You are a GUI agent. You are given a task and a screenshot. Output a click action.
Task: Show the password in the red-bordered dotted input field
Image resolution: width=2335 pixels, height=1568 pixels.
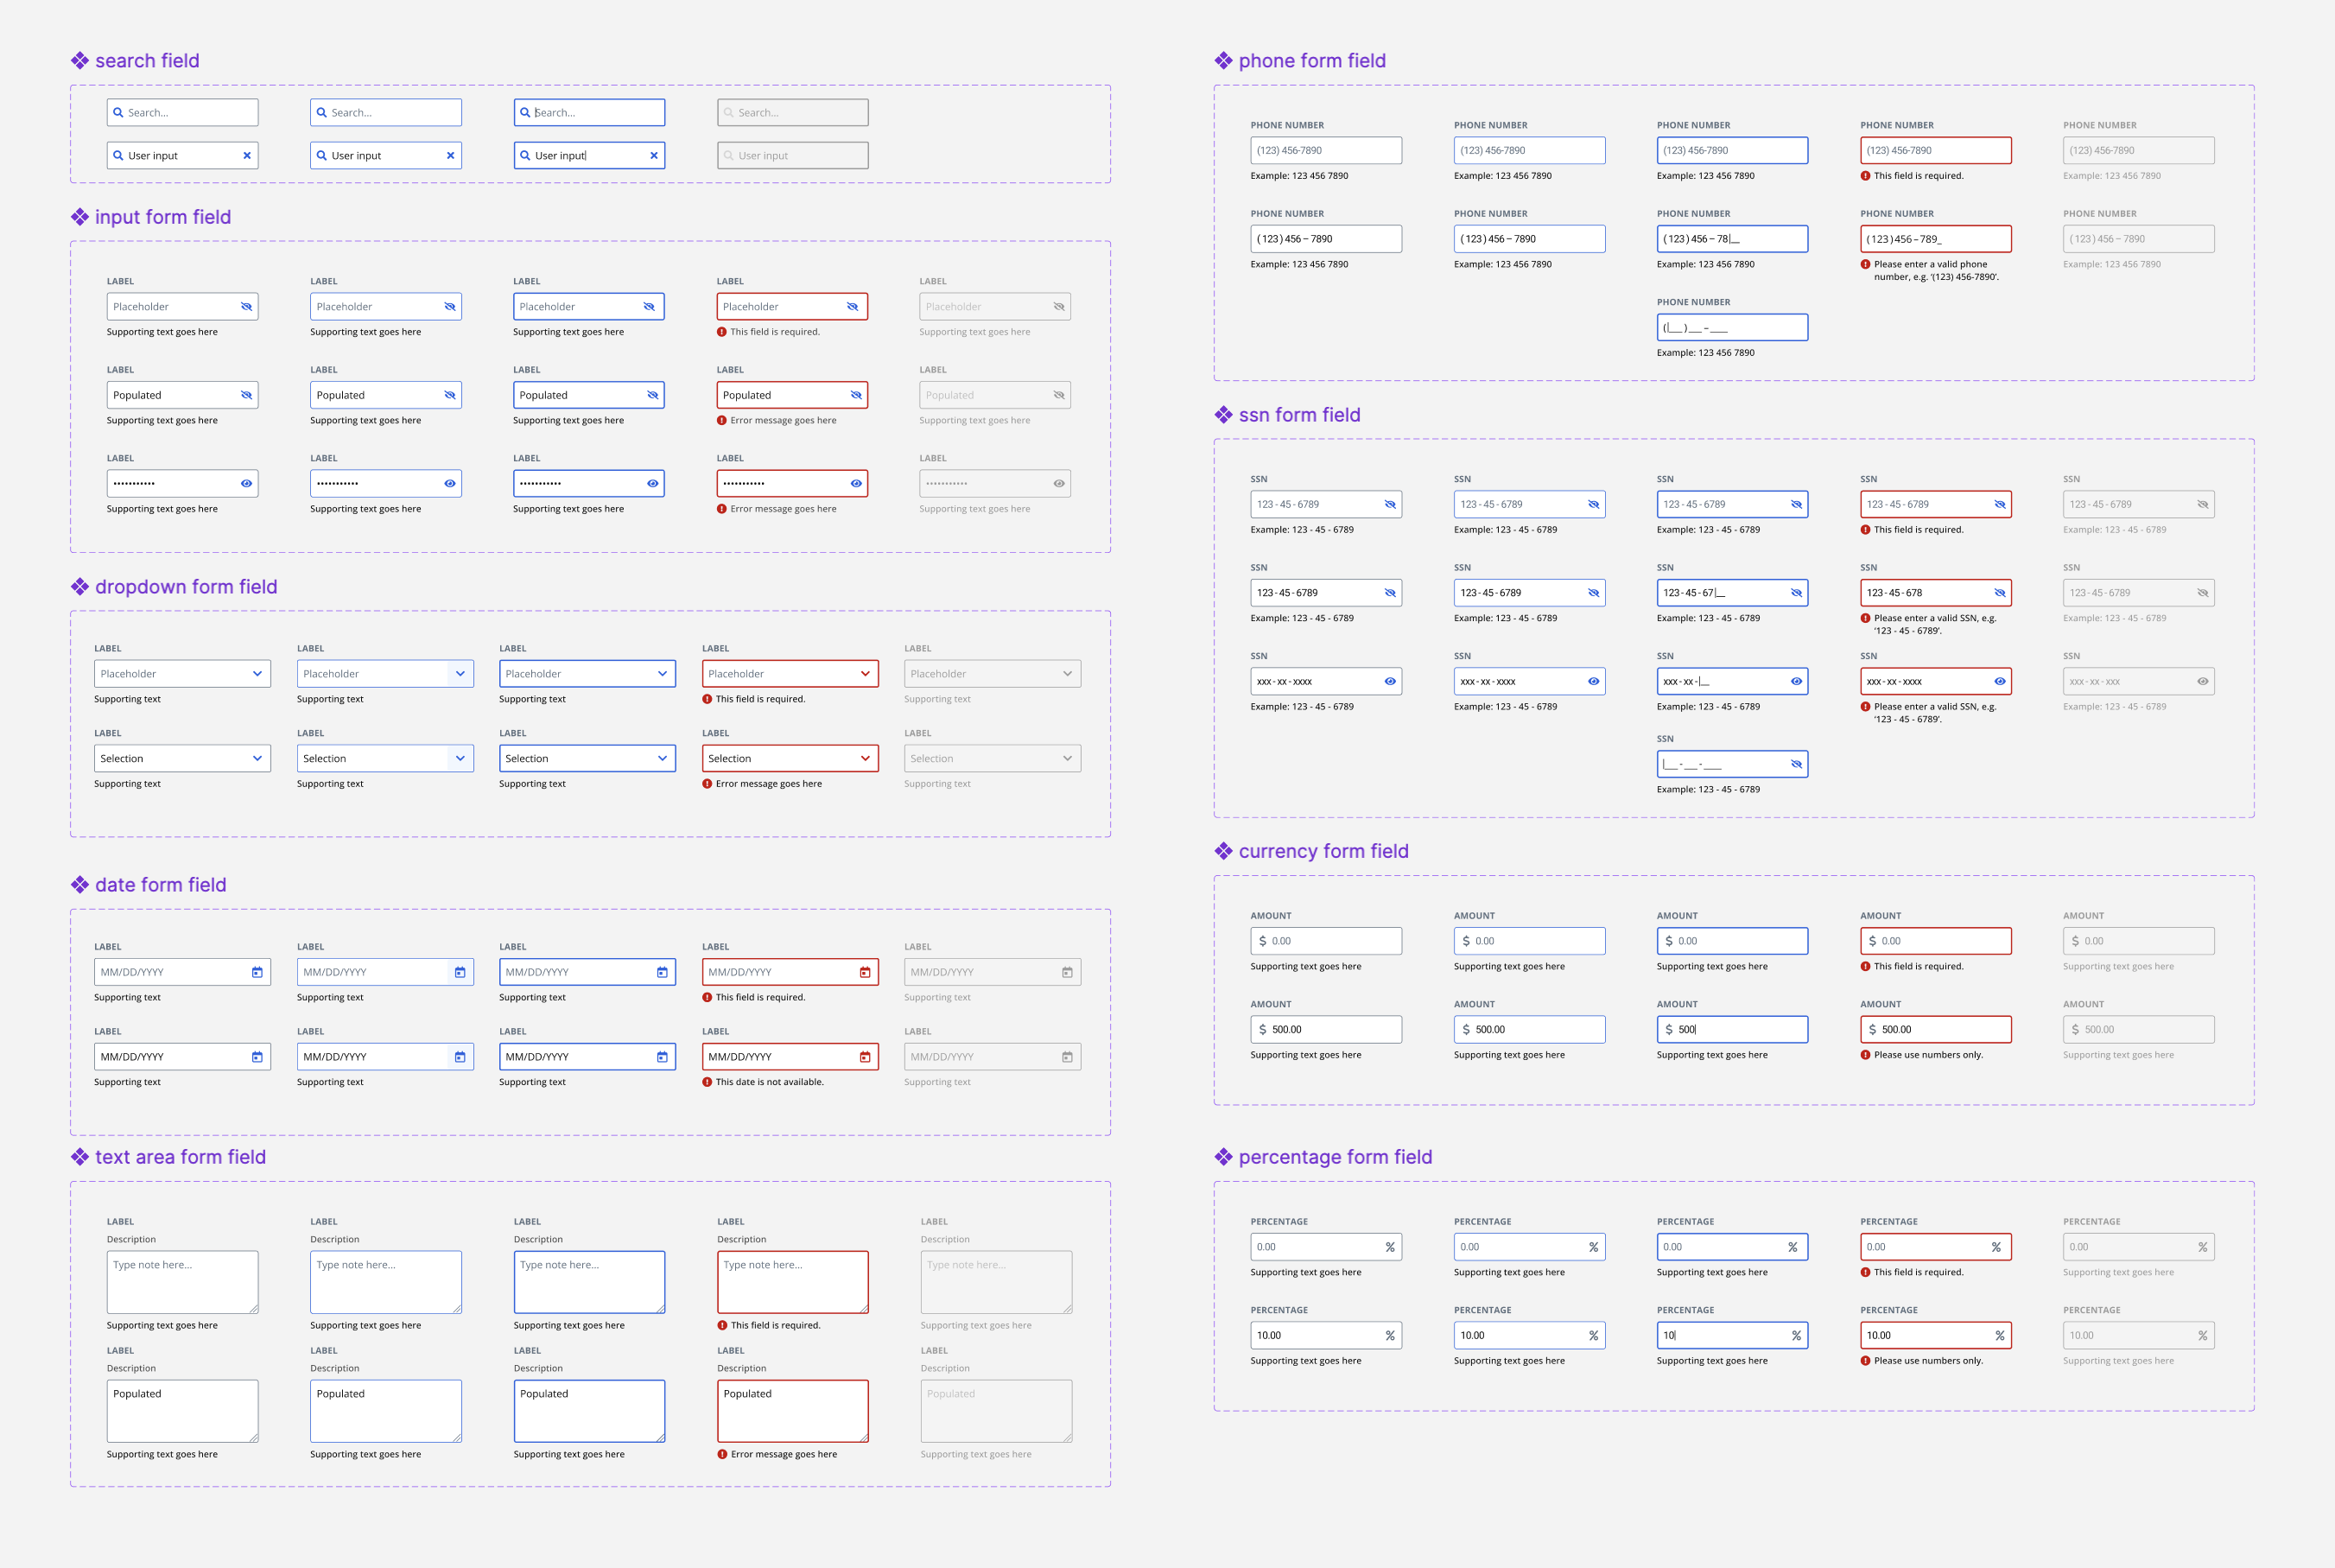[856, 484]
